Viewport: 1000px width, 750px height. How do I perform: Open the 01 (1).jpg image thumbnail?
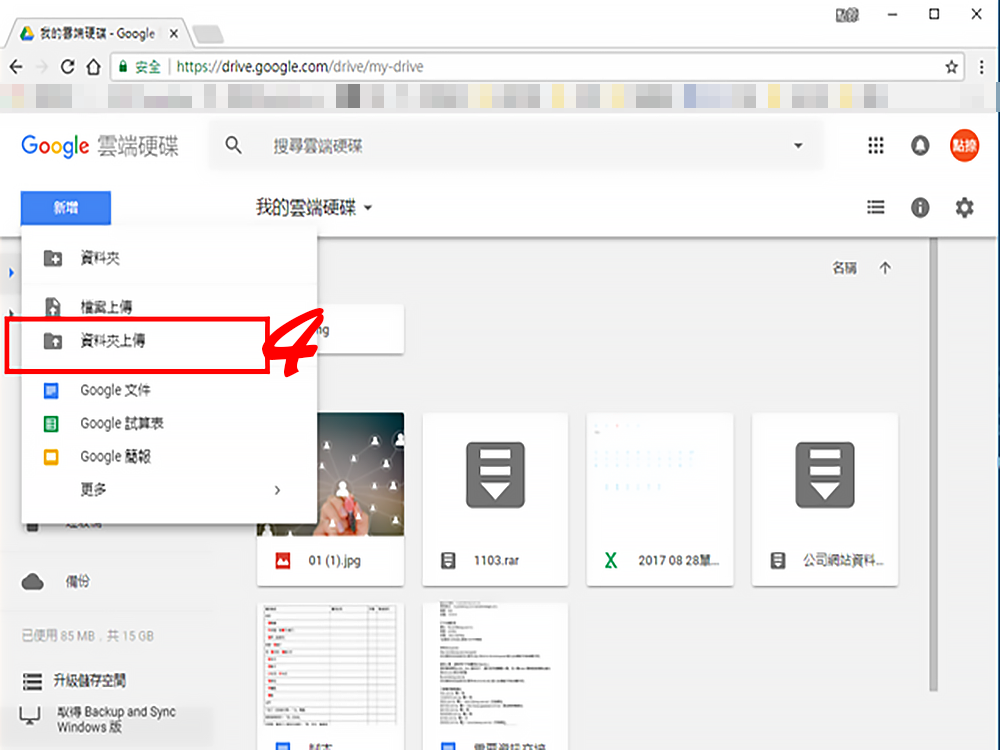tap(330, 474)
